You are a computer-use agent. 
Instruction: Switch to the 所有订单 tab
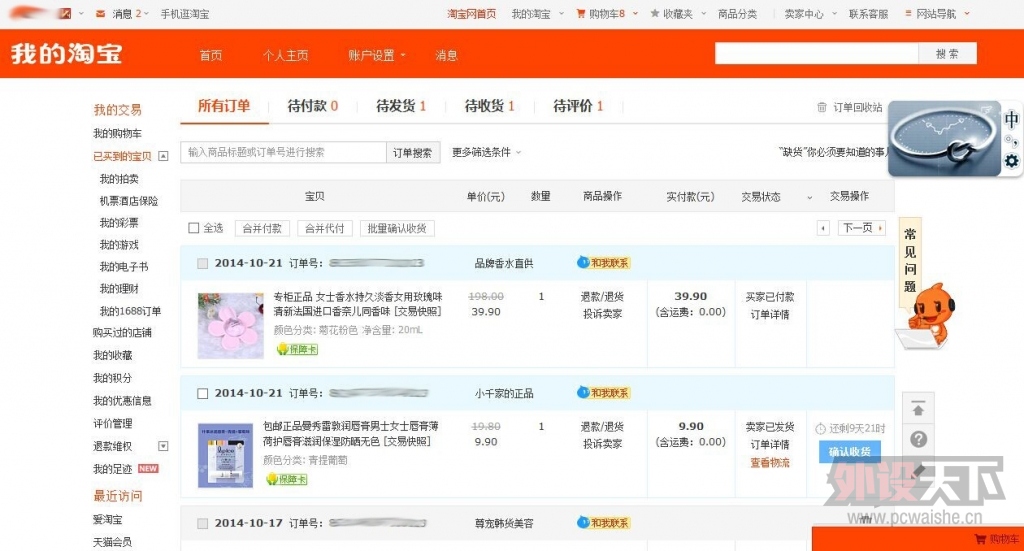(224, 106)
